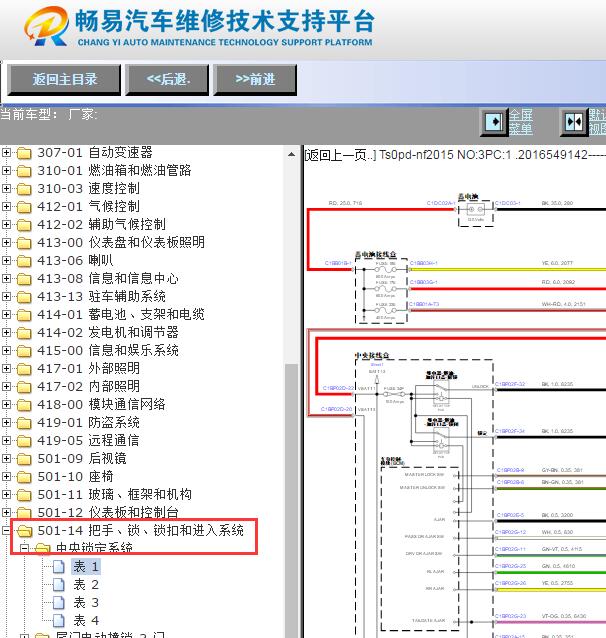Open 表 3 wiring table
Screen dimensions: 606x638
86,603
